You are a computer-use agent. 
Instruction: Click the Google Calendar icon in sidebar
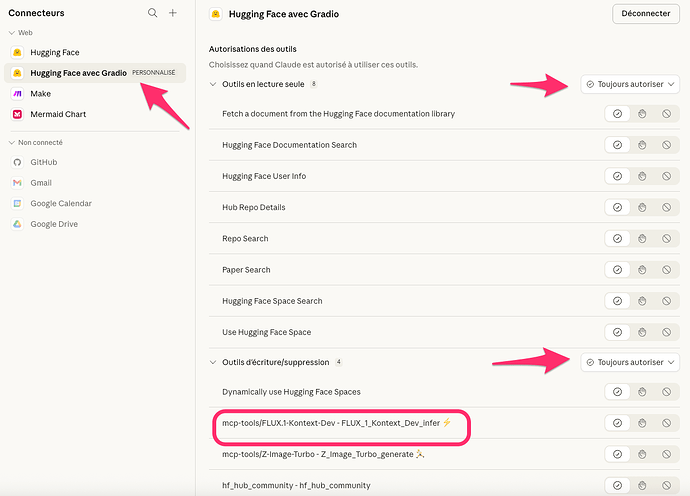click(x=17, y=203)
